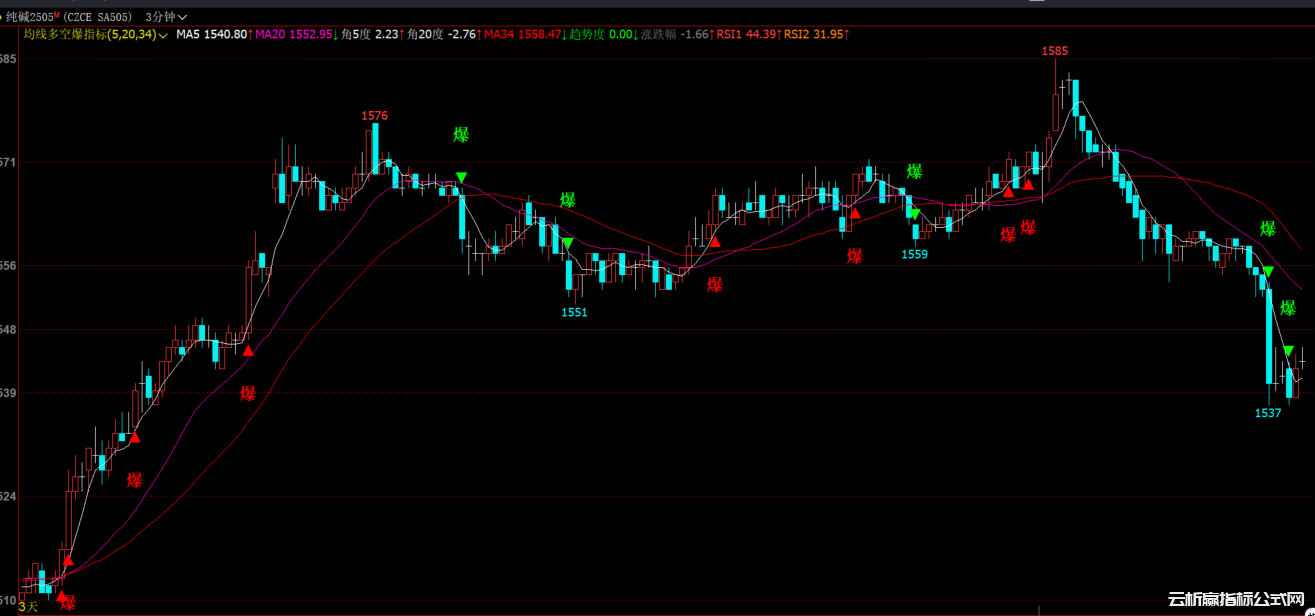Click the 1585 peak price label

tap(1055, 51)
